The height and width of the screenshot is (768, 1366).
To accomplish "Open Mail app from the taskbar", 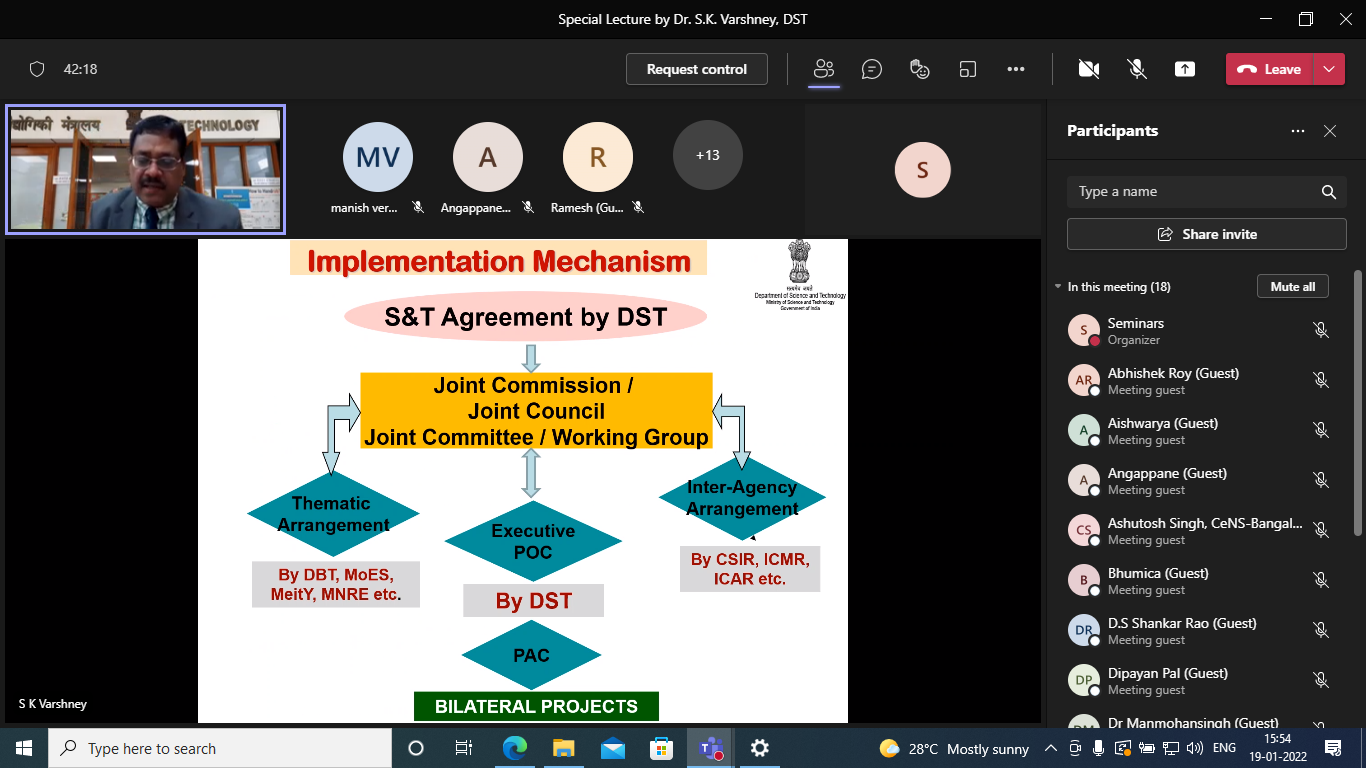I will pyautogui.click(x=613, y=748).
